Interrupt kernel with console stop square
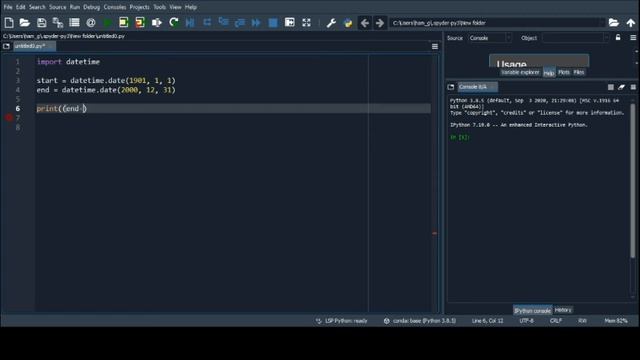The image size is (640, 360). coord(611,87)
